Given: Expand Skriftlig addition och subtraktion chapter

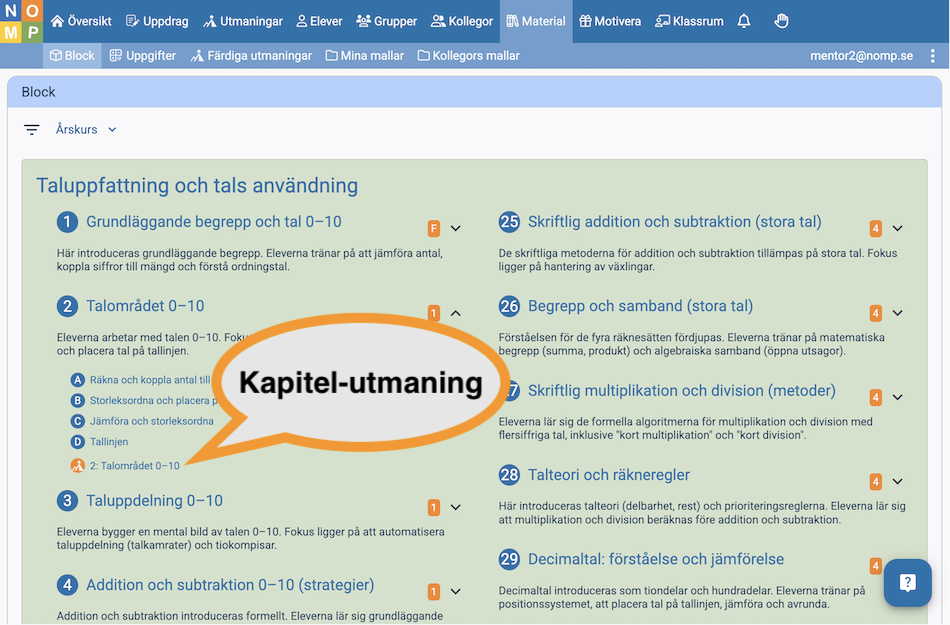Looking at the screenshot, I should click(x=897, y=228).
